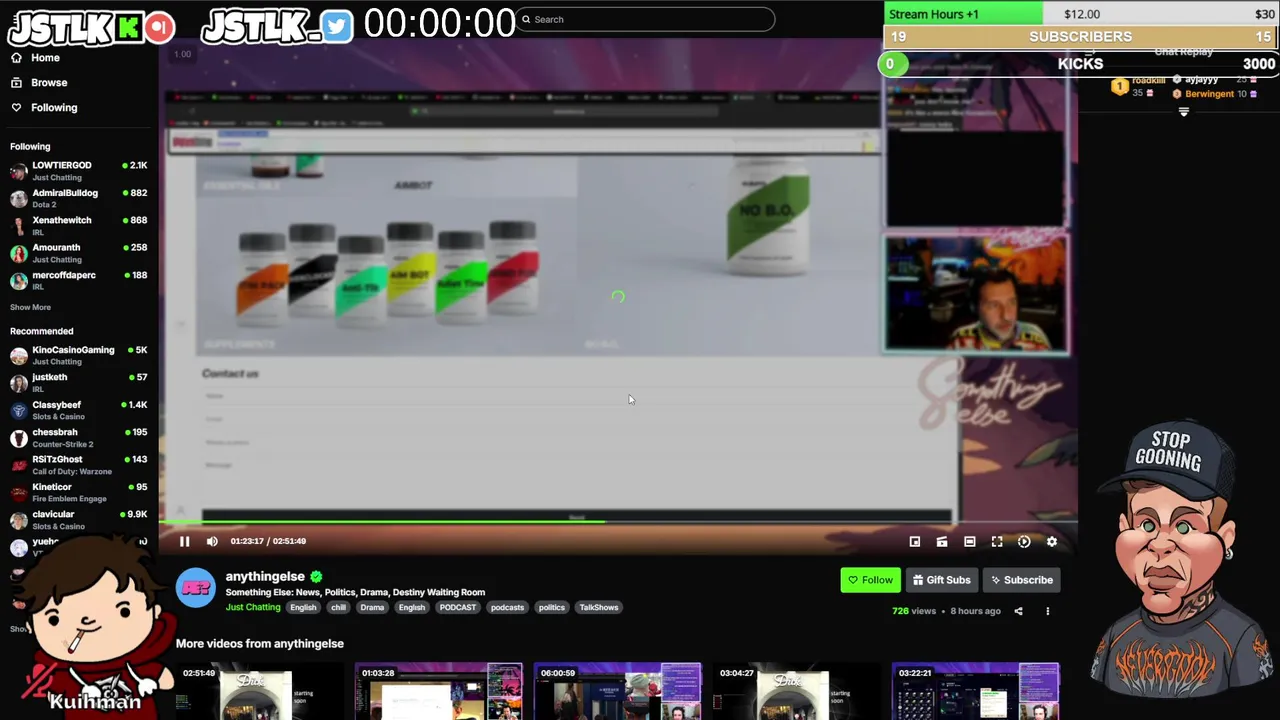Image resolution: width=1280 pixels, height=720 pixels.
Task: Seek using the video progress bar
Action: (618, 521)
